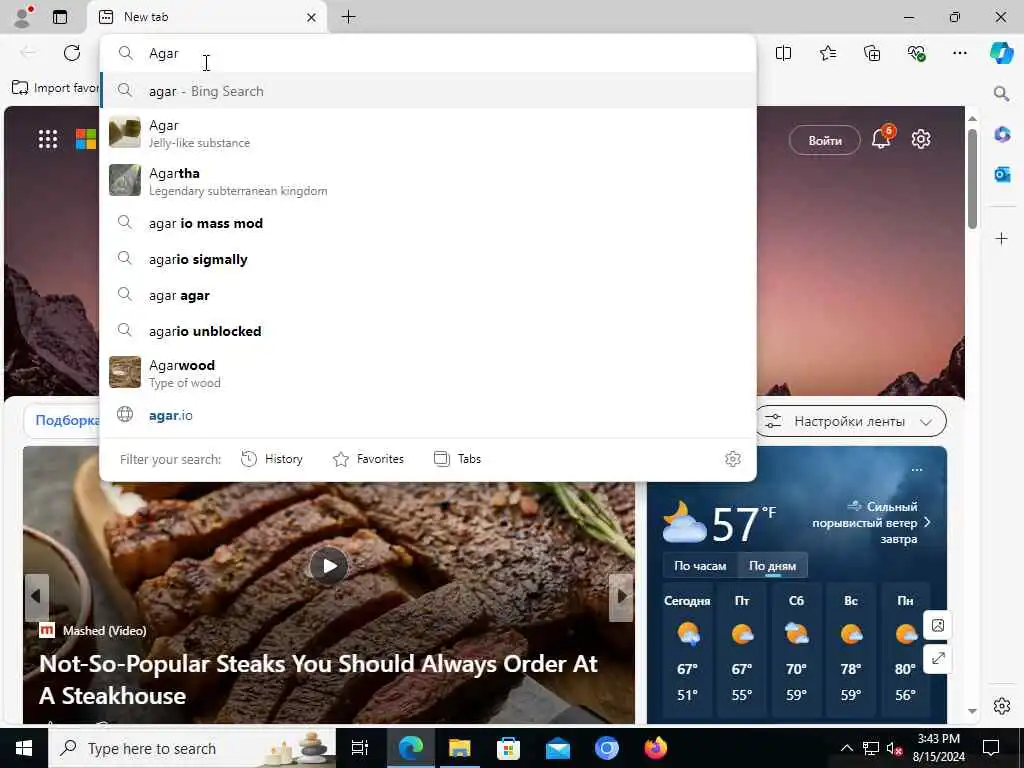The width and height of the screenshot is (1024, 768).
Task: Open File Explorer from the taskbar
Action: point(460,748)
